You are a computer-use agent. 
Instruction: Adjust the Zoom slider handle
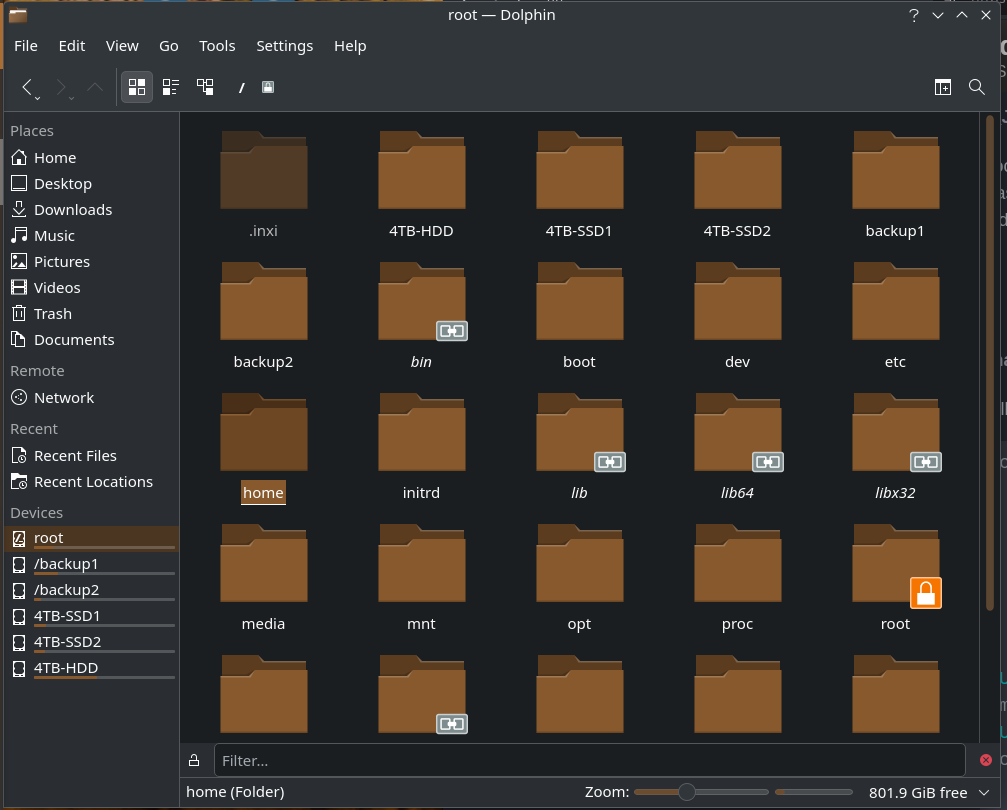point(687,792)
